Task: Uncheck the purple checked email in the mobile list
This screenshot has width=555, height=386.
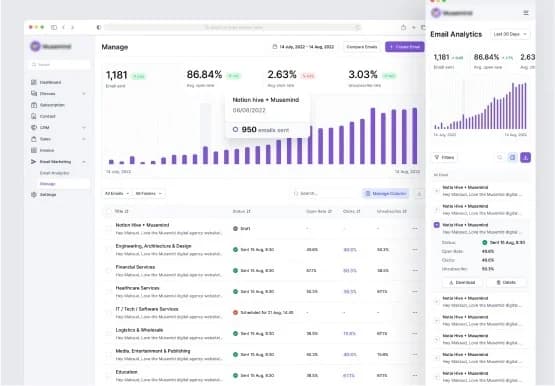Action: pyautogui.click(x=437, y=225)
